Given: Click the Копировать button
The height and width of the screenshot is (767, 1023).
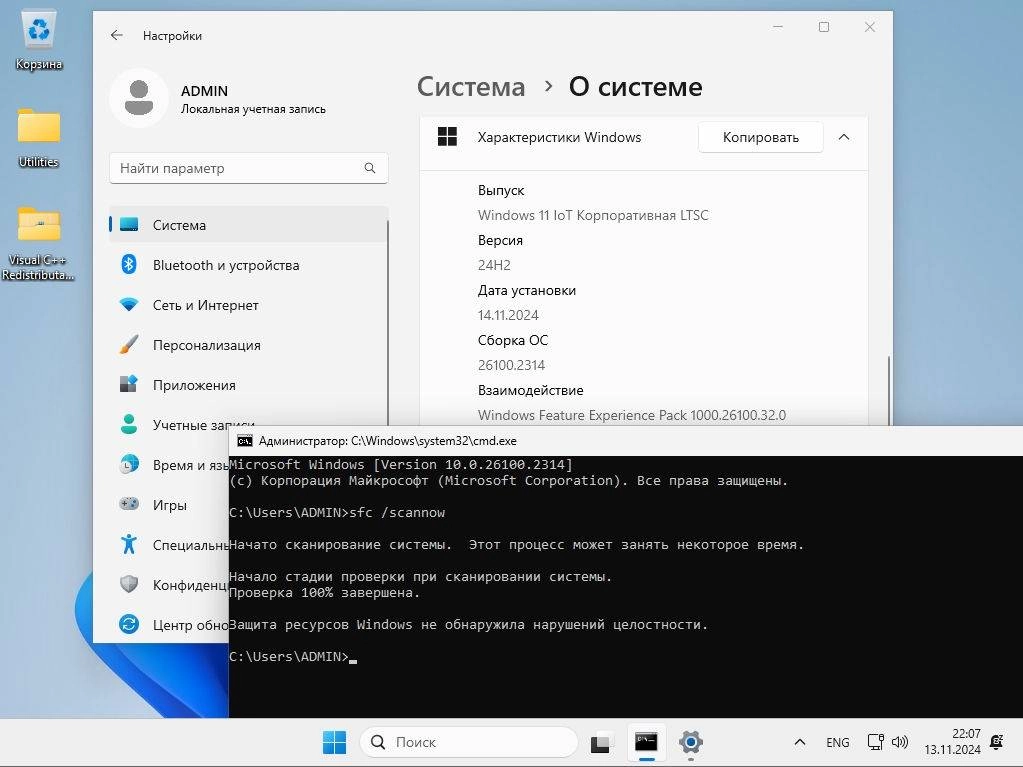Looking at the screenshot, I should 761,137.
